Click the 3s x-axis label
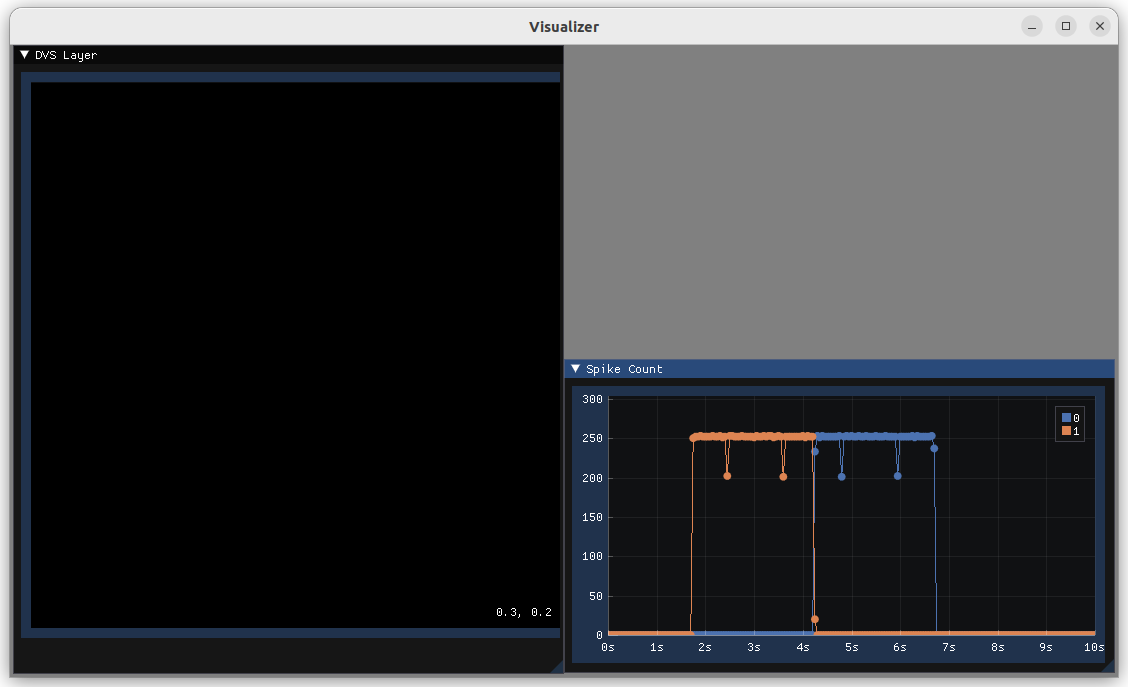 [x=754, y=647]
